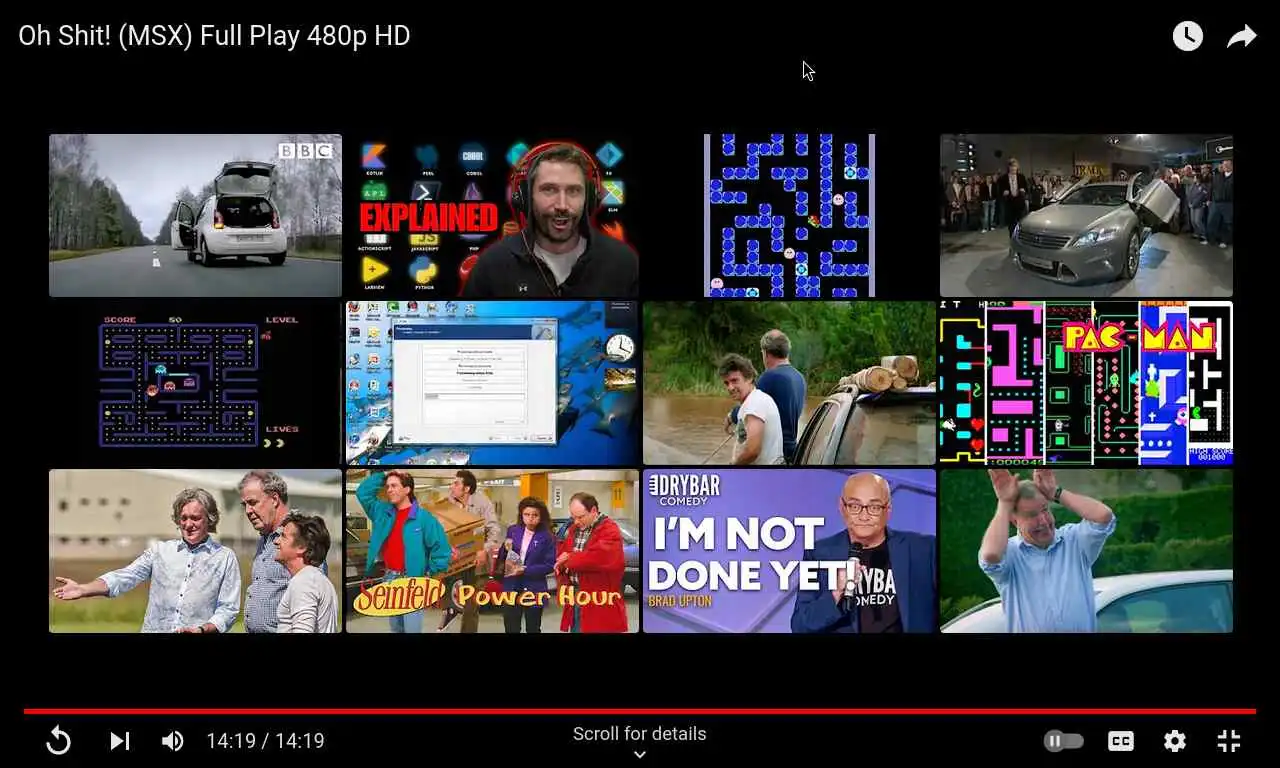1280x768 pixels.
Task: Open the Seinfeld Power Hour thumbnail
Action: (x=492, y=551)
